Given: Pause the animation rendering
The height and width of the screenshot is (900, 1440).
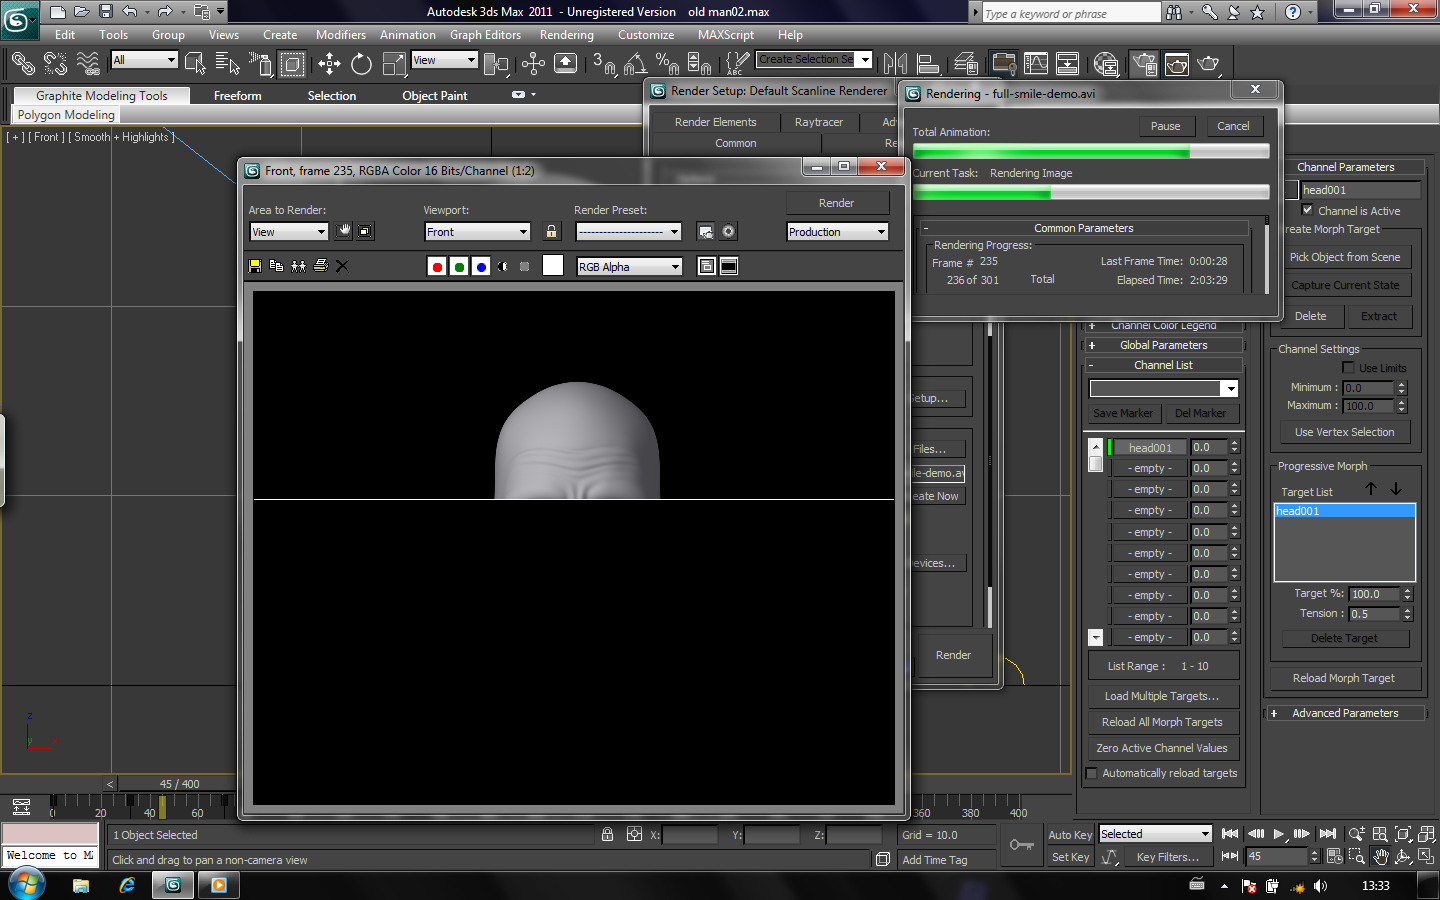Looking at the screenshot, I should [x=1166, y=125].
